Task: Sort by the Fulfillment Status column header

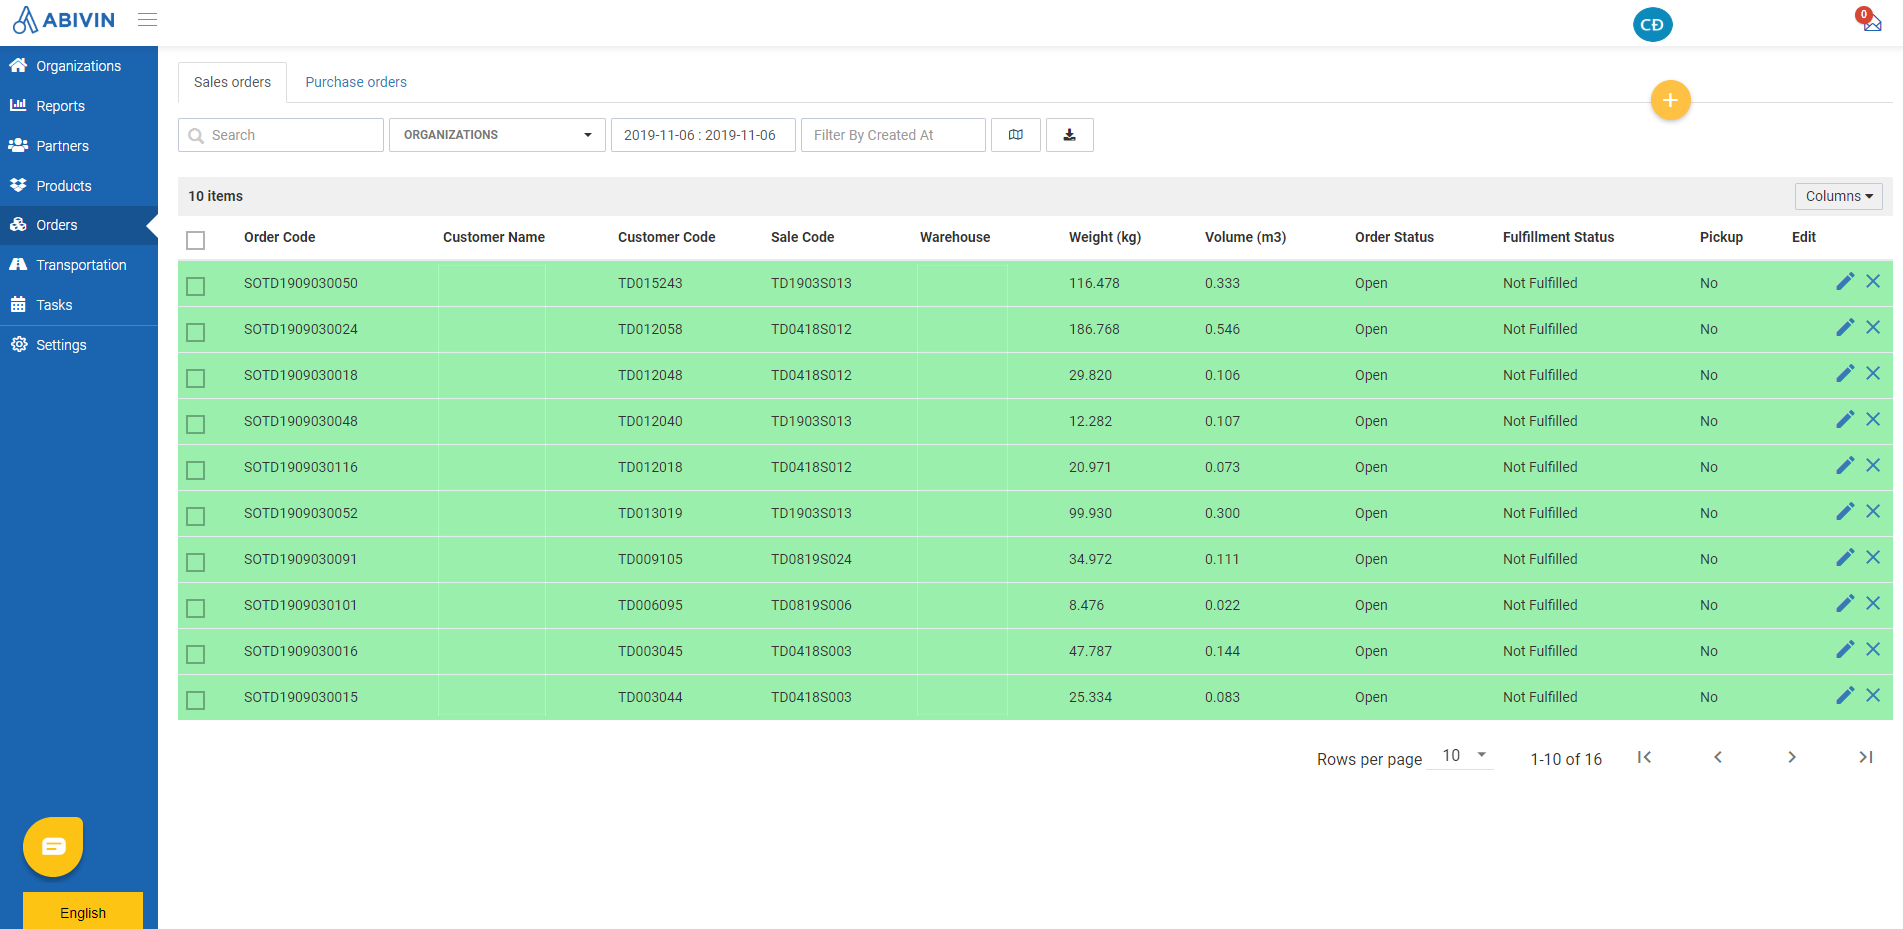Action: pyautogui.click(x=1558, y=237)
